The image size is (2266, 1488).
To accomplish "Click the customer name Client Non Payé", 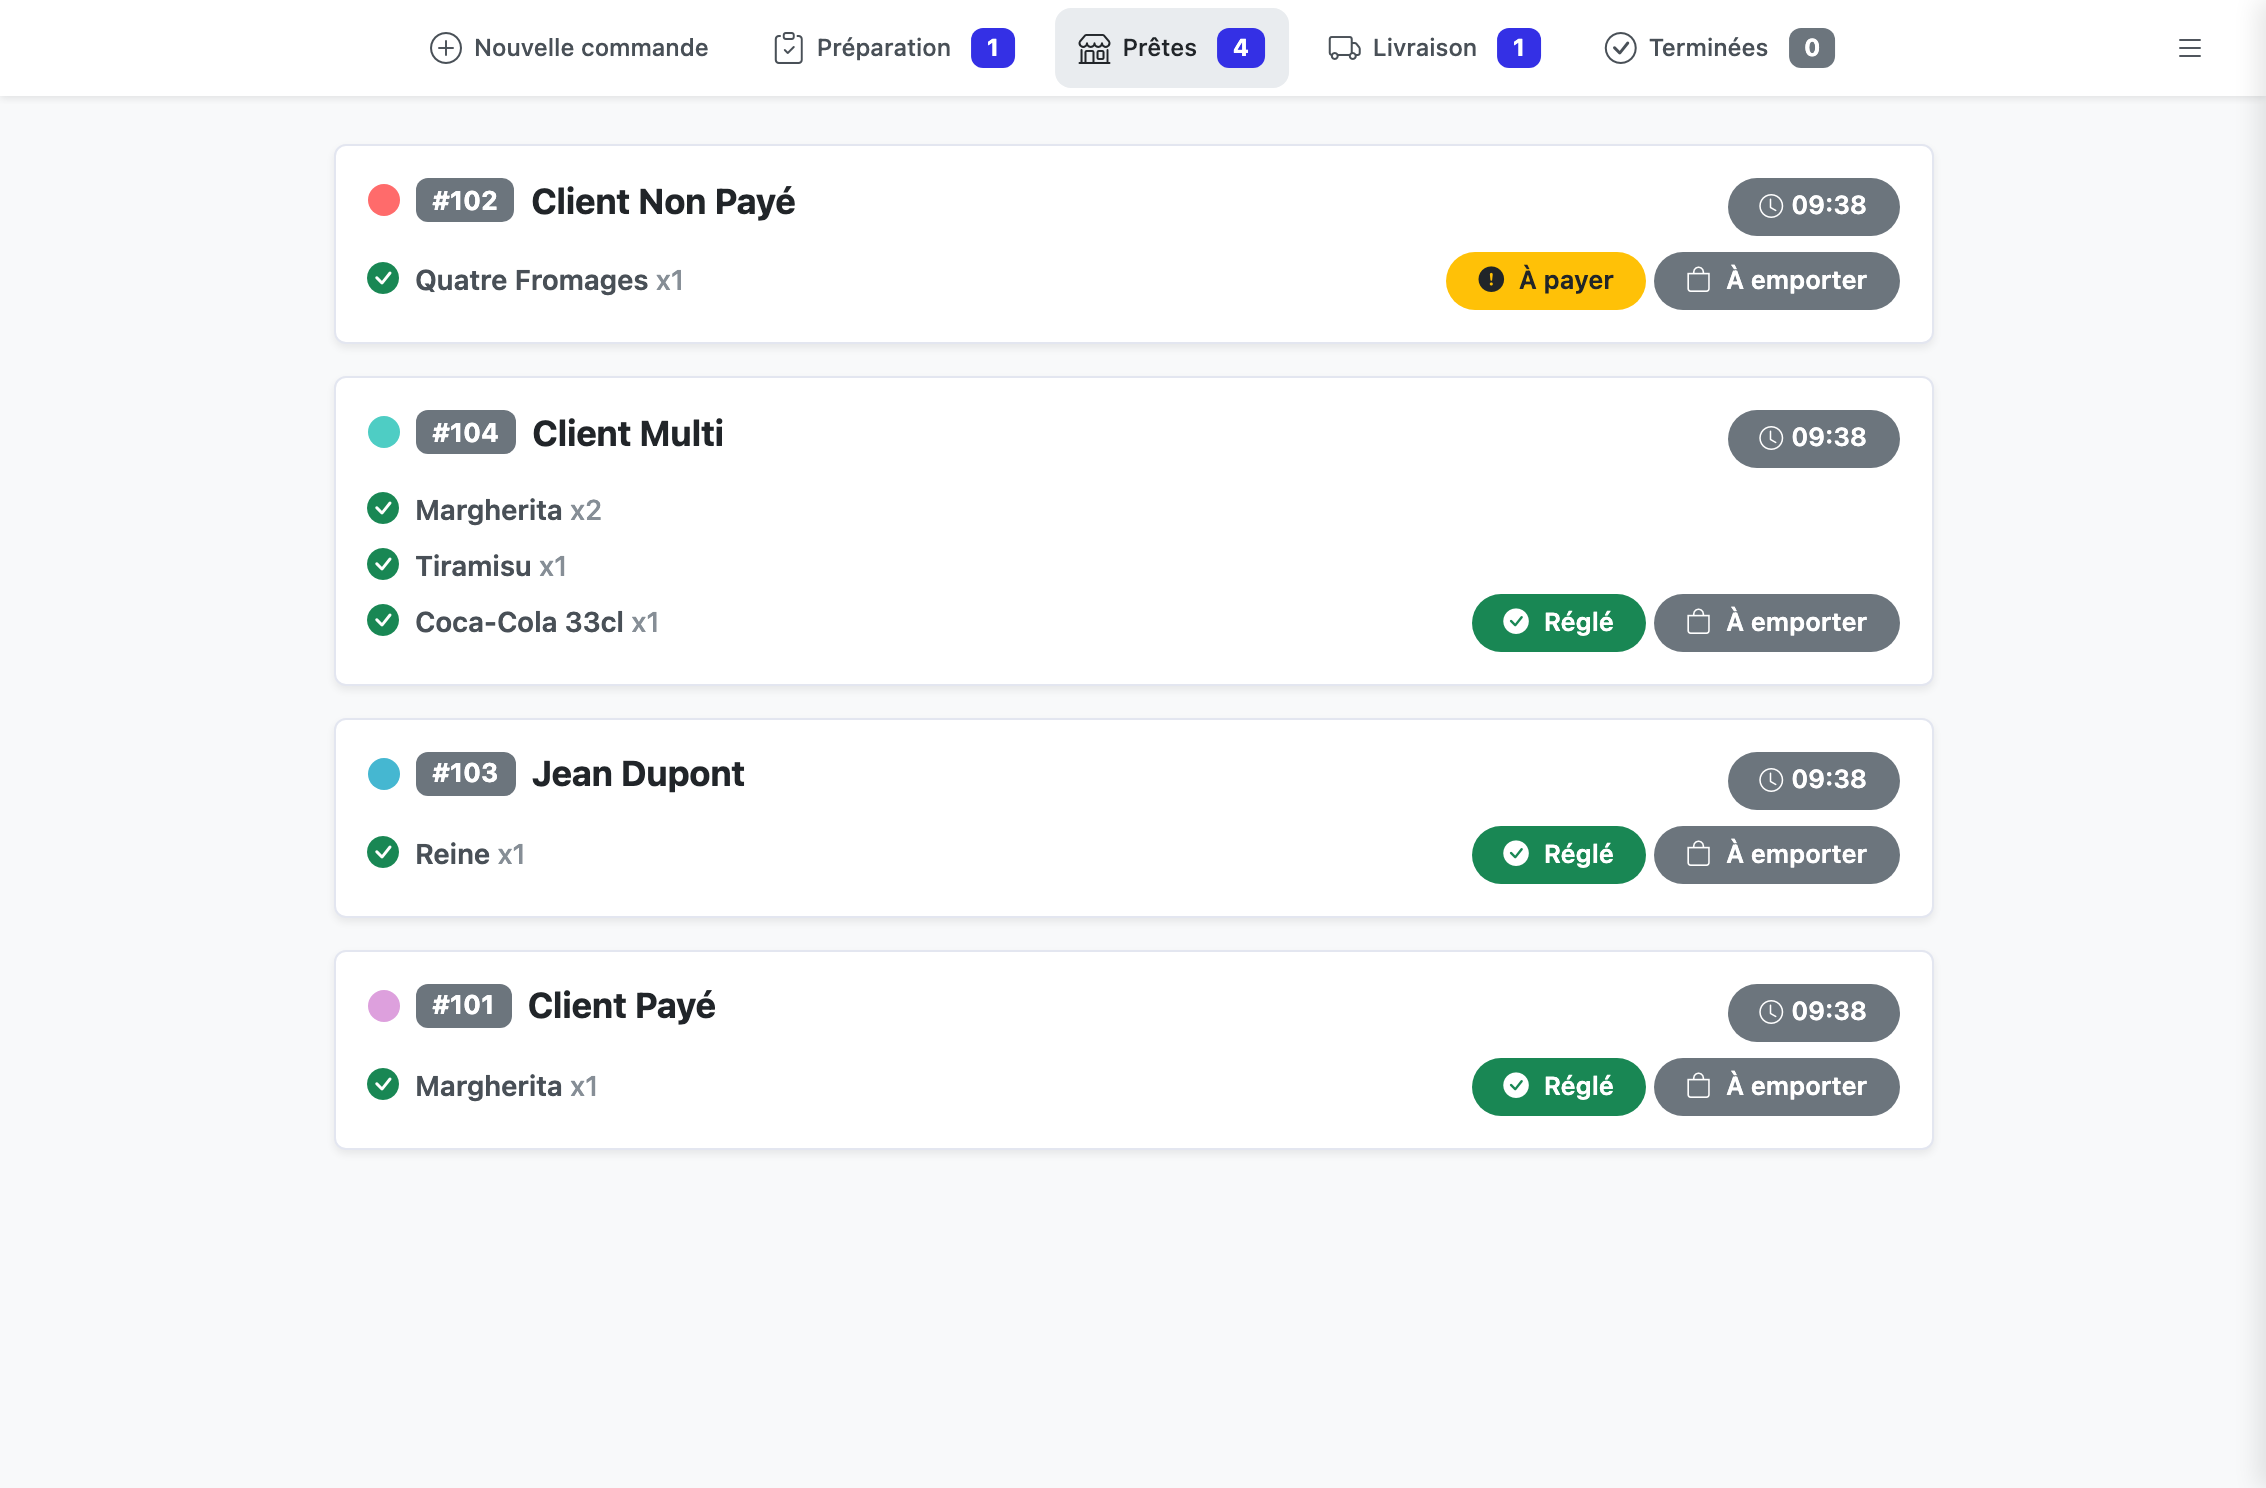I will pos(663,202).
